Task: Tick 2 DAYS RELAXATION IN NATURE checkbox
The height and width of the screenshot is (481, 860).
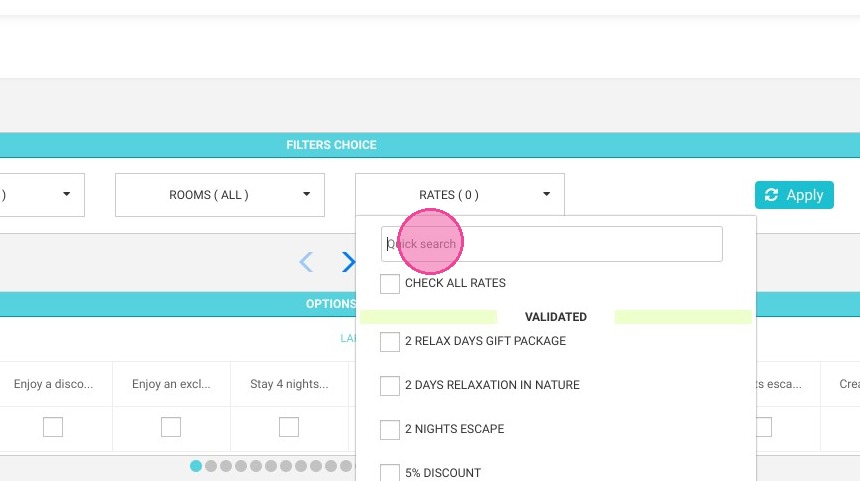Action: (x=389, y=386)
